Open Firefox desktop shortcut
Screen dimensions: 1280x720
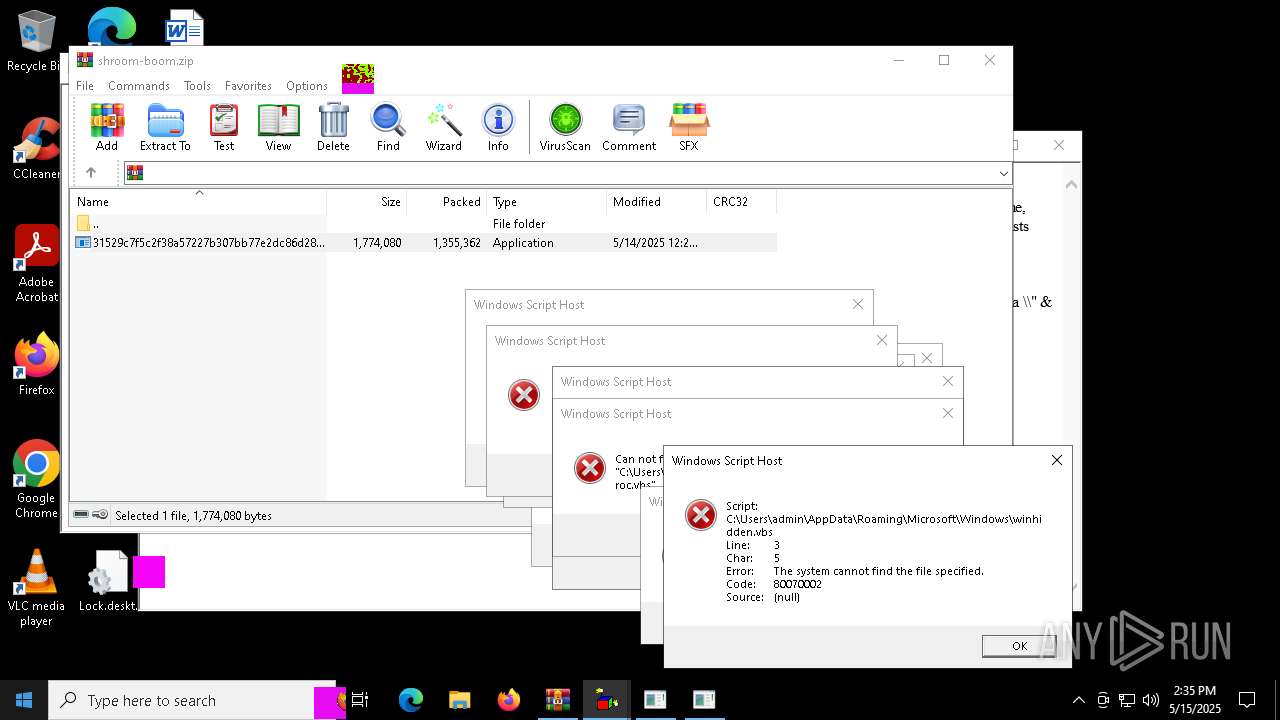click(x=36, y=365)
